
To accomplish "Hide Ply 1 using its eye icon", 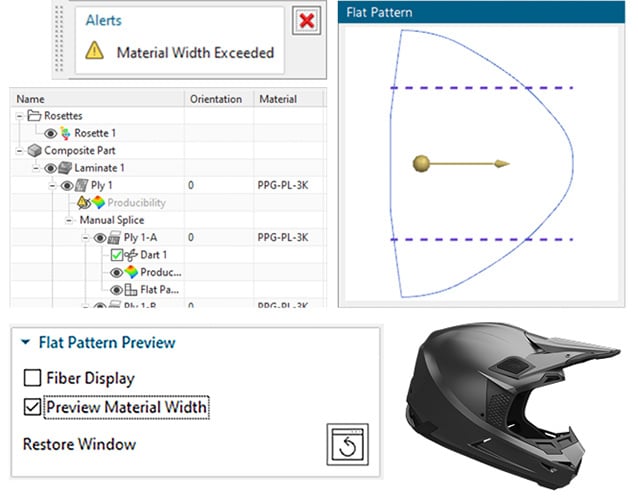I will coord(66,186).
